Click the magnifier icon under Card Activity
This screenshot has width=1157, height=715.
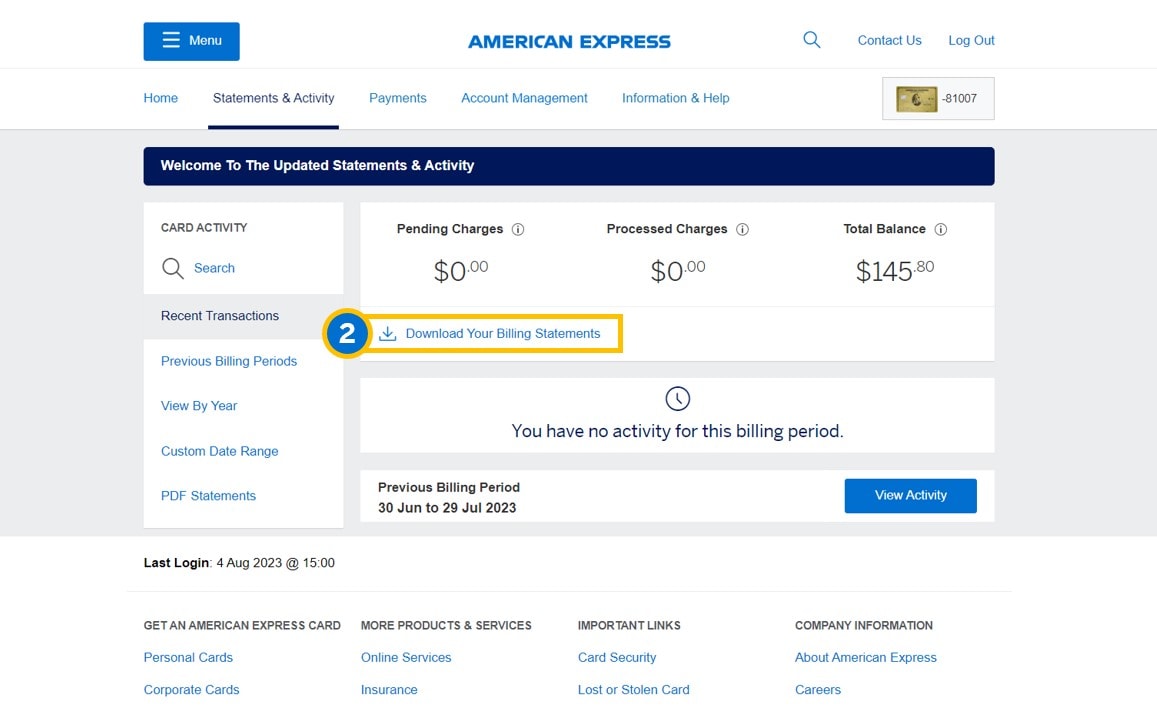coord(172,268)
